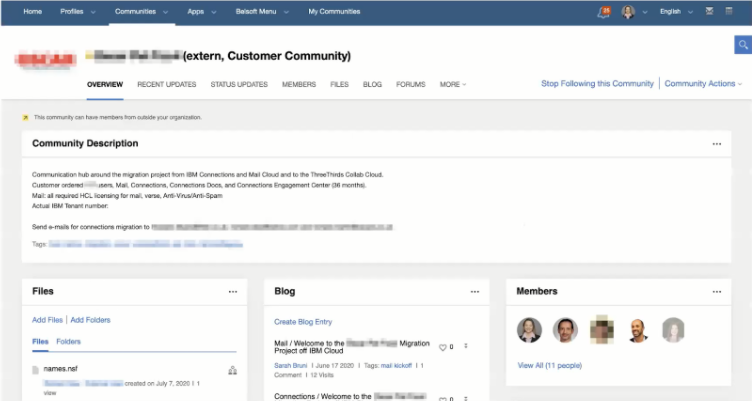Expand the Apps menu
Image resolution: width=755 pixels, height=401 pixels.
point(213,12)
